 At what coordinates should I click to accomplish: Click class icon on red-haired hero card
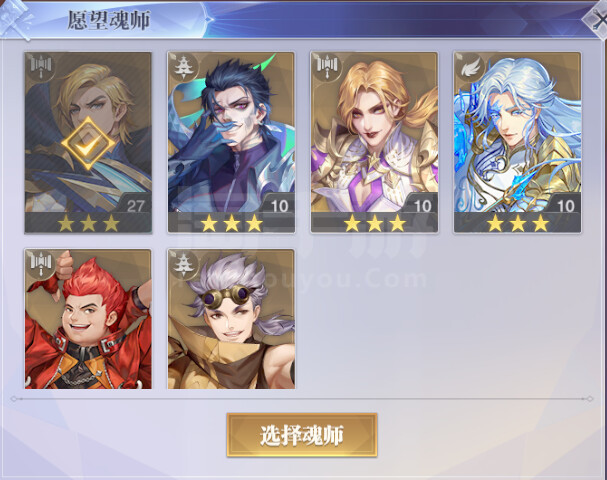point(41,264)
